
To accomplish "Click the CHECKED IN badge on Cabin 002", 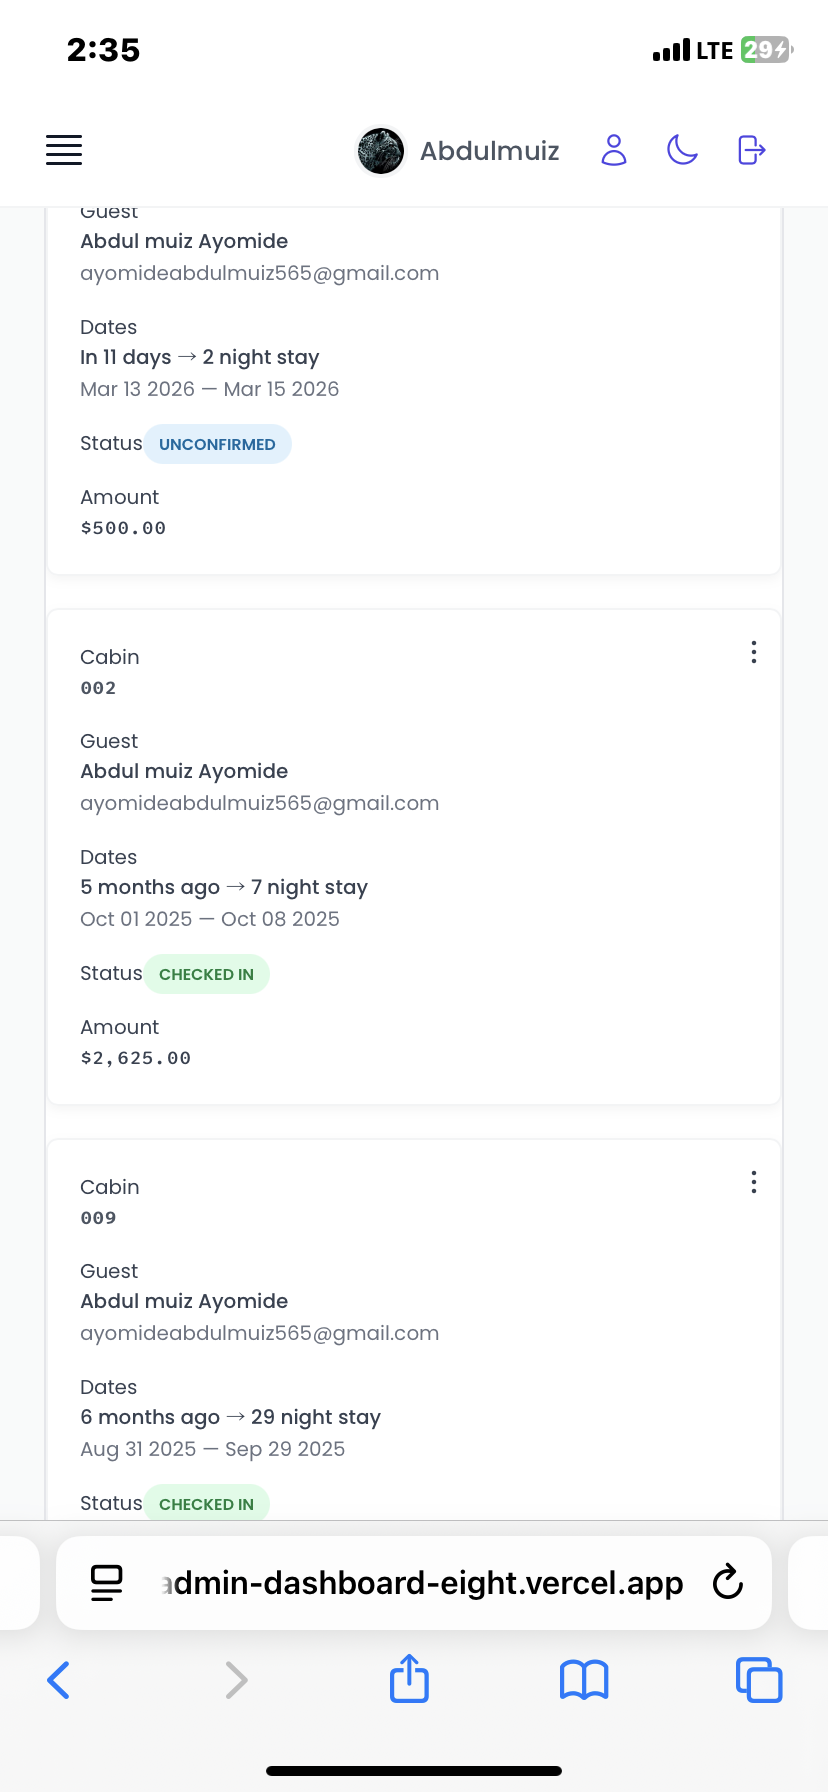I will point(206,973).
